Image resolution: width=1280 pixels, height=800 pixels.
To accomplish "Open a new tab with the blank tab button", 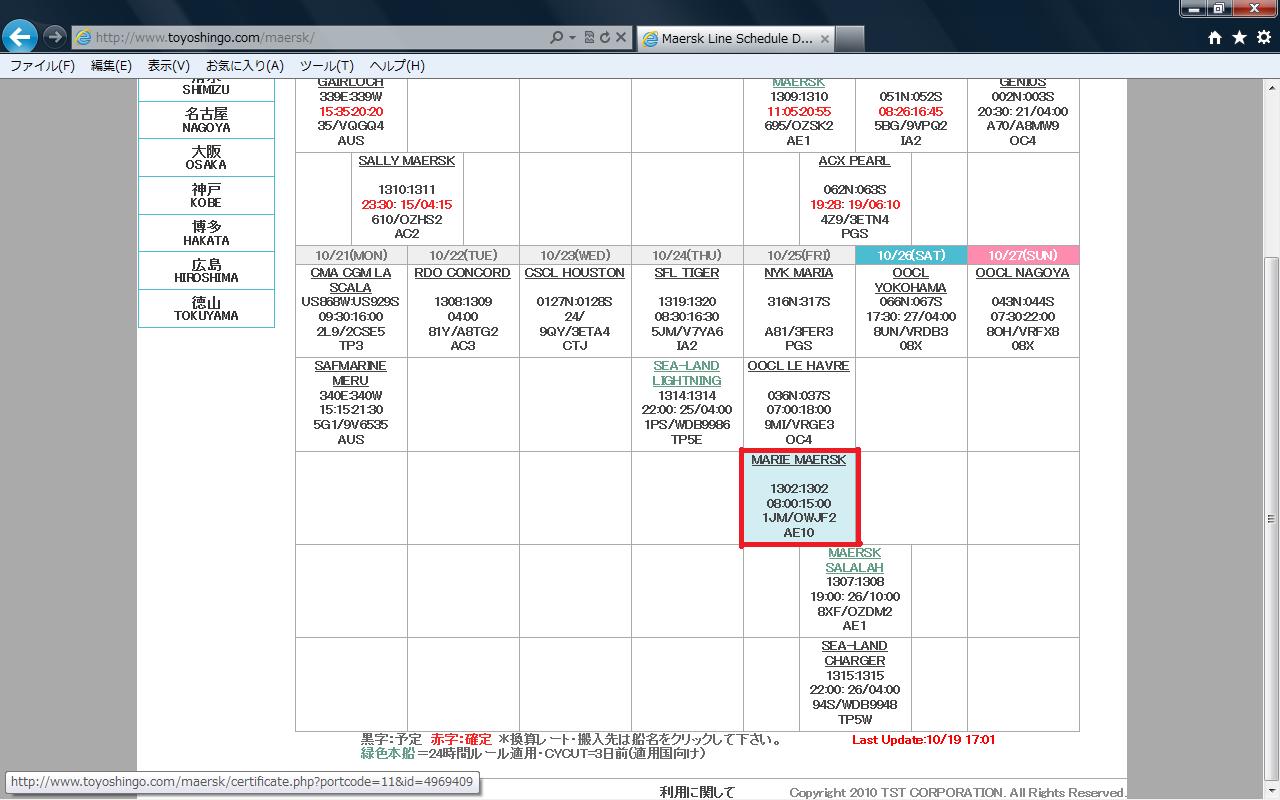I will click(x=849, y=39).
